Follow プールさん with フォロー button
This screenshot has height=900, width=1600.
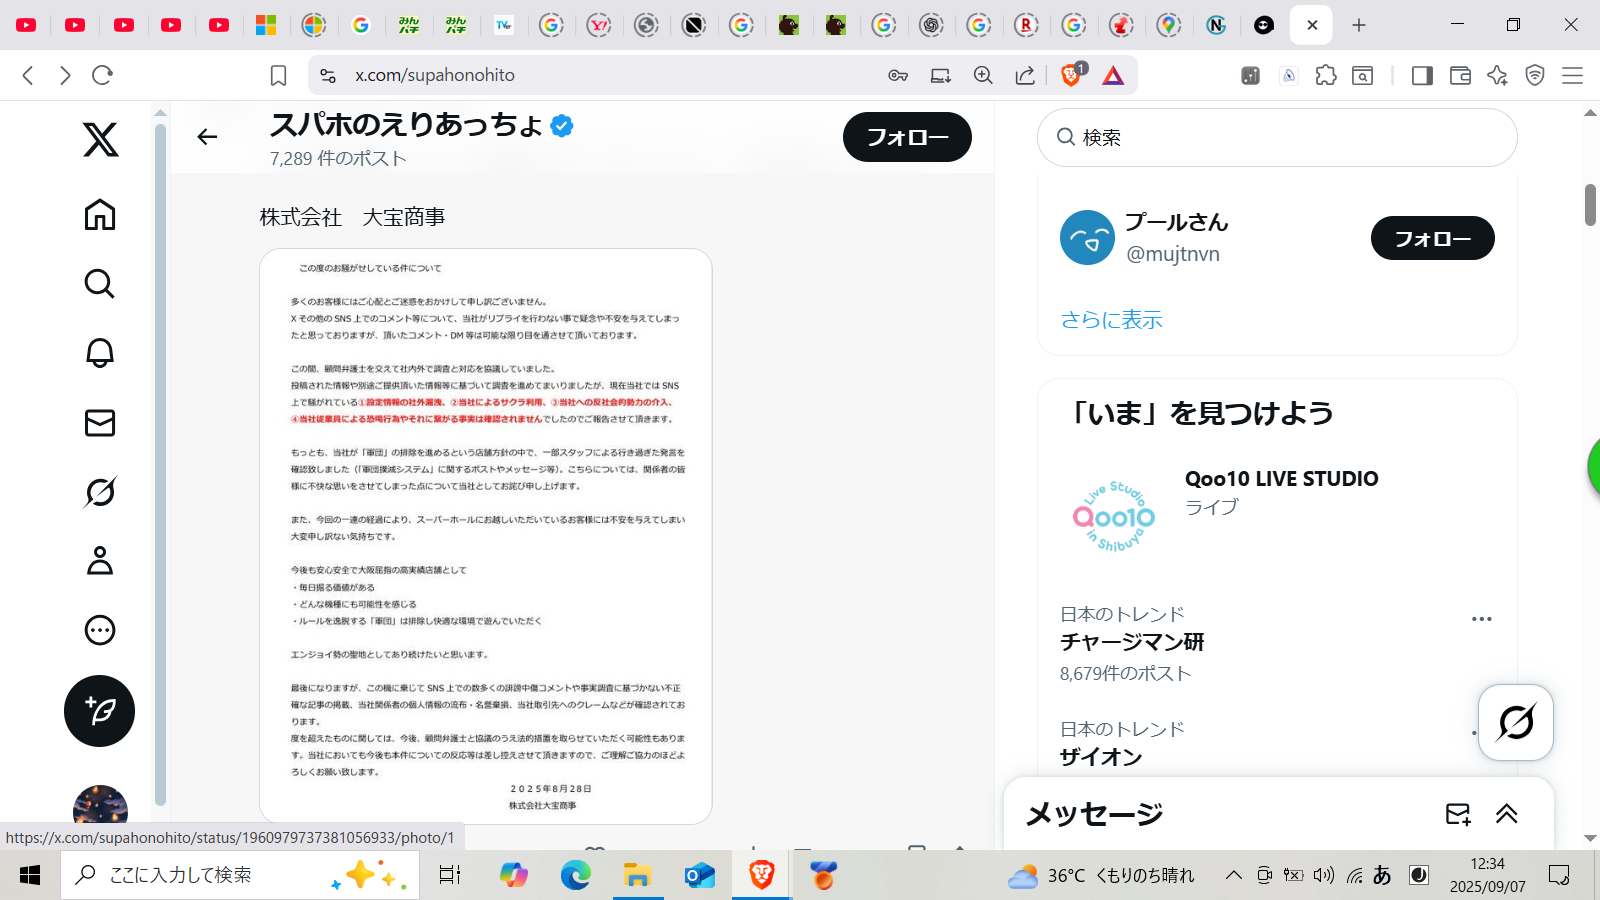pos(1433,238)
